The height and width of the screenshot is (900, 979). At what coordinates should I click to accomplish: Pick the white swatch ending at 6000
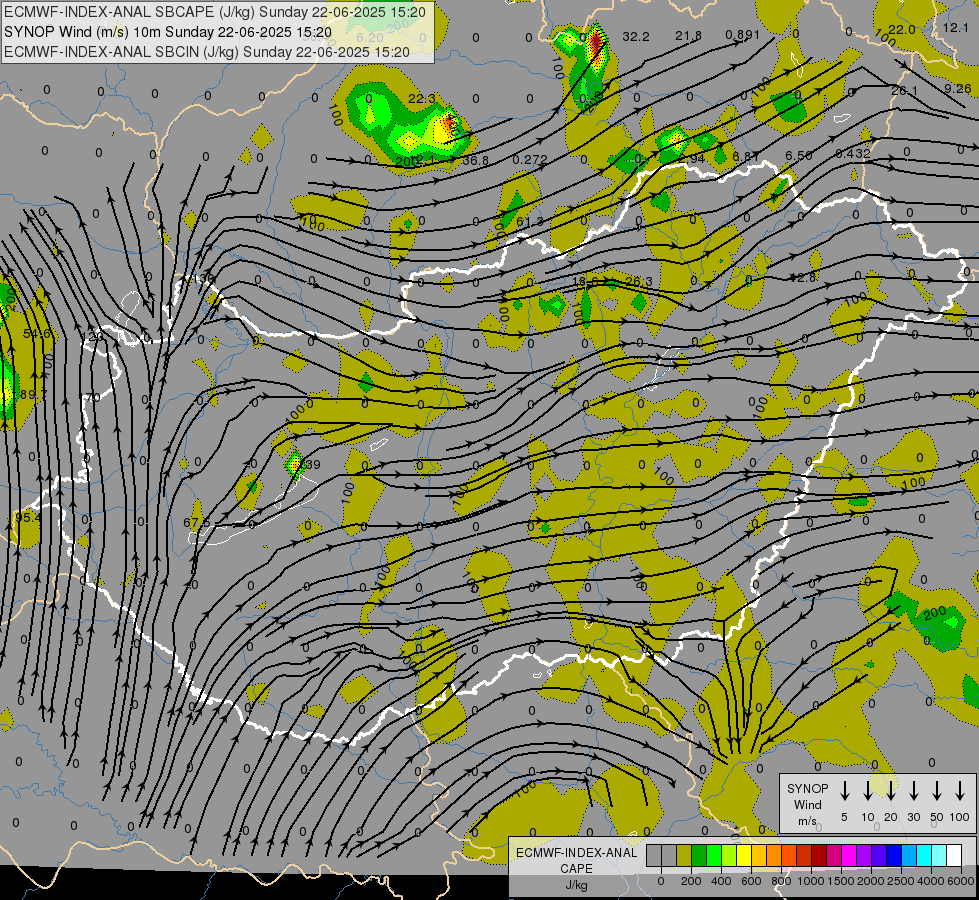pos(954,856)
